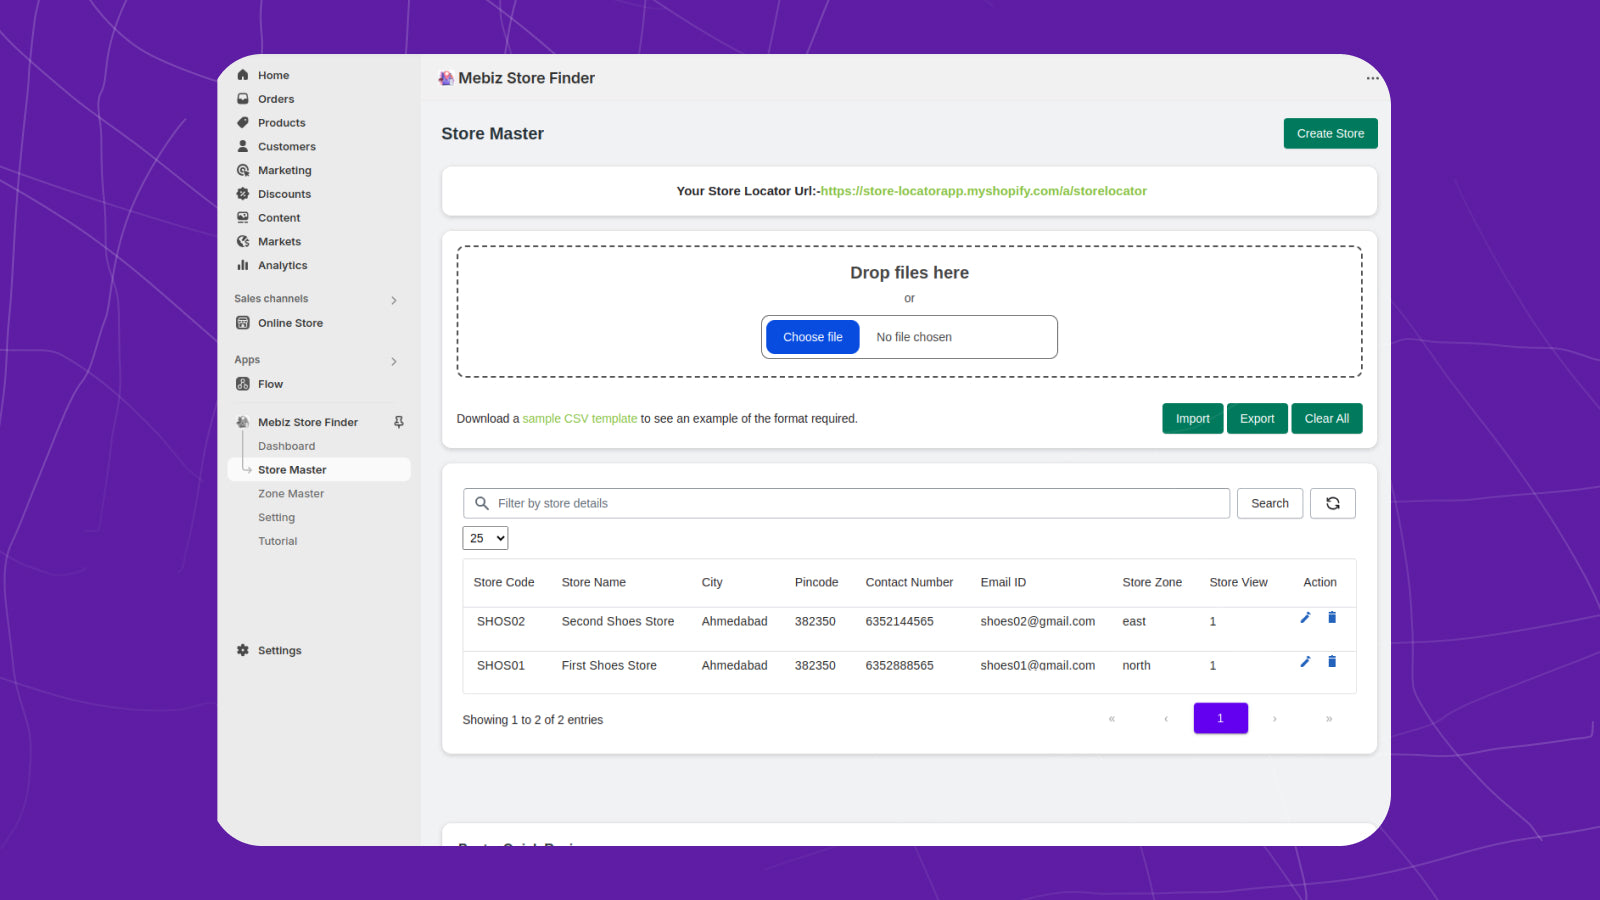Viewport: 1600px width, 900px height.
Task: Open Setting in Mebiz submenu
Action: pyautogui.click(x=276, y=518)
